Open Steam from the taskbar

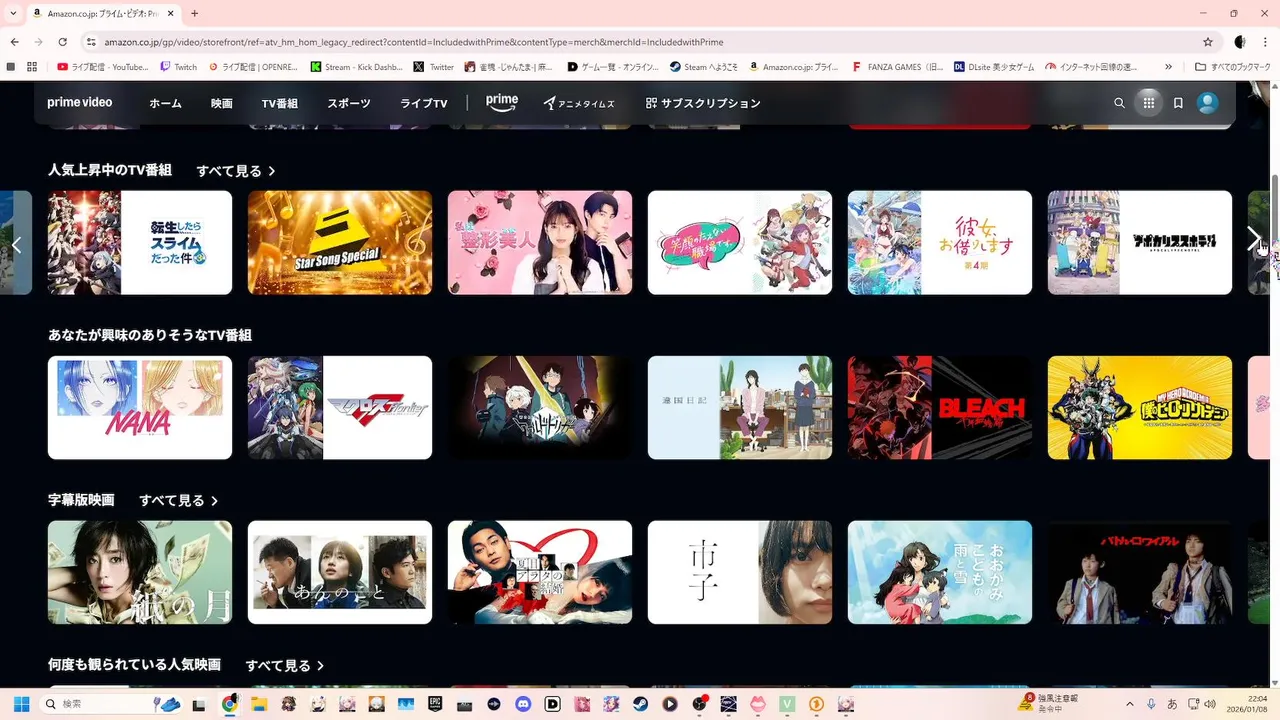point(640,704)
